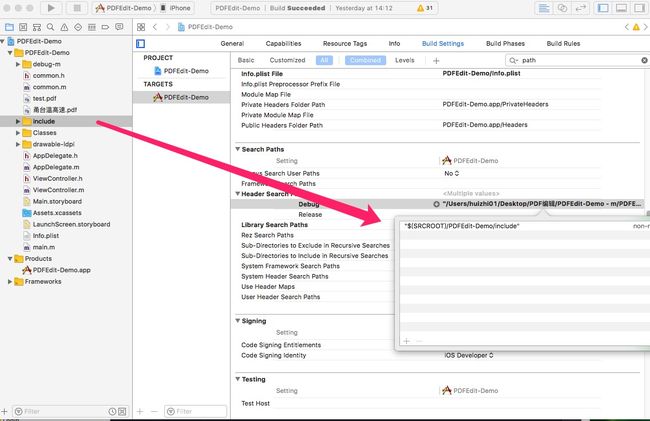This screenshot has height=421, width=650.
Task: Select the Levels view
Action: 405,60
